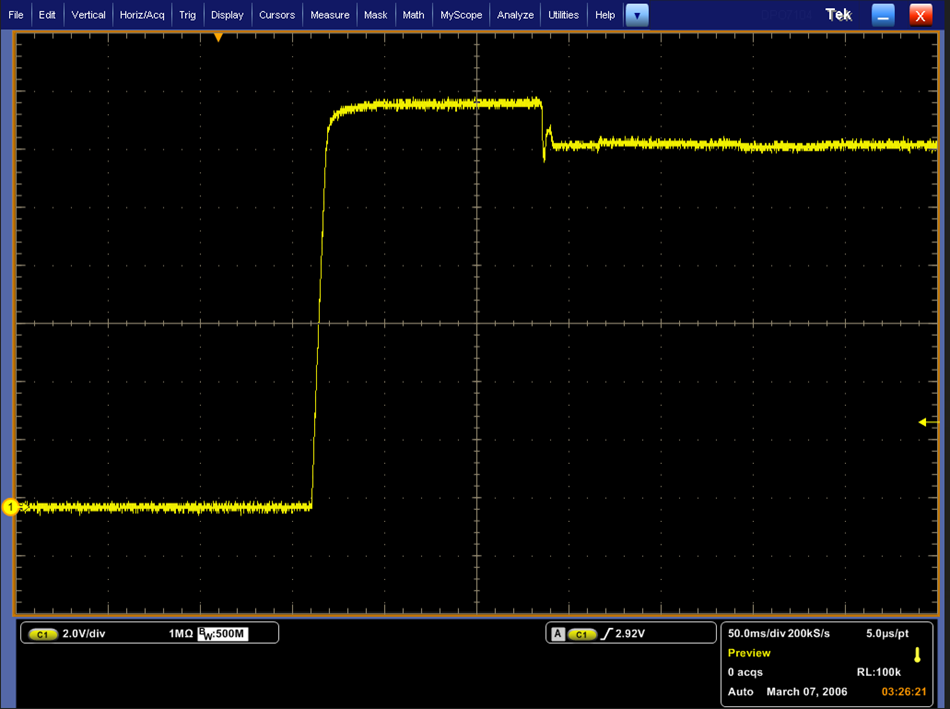Click the C1 channel badge near 2.0V/div
The image size is (950, 709).
42,634
